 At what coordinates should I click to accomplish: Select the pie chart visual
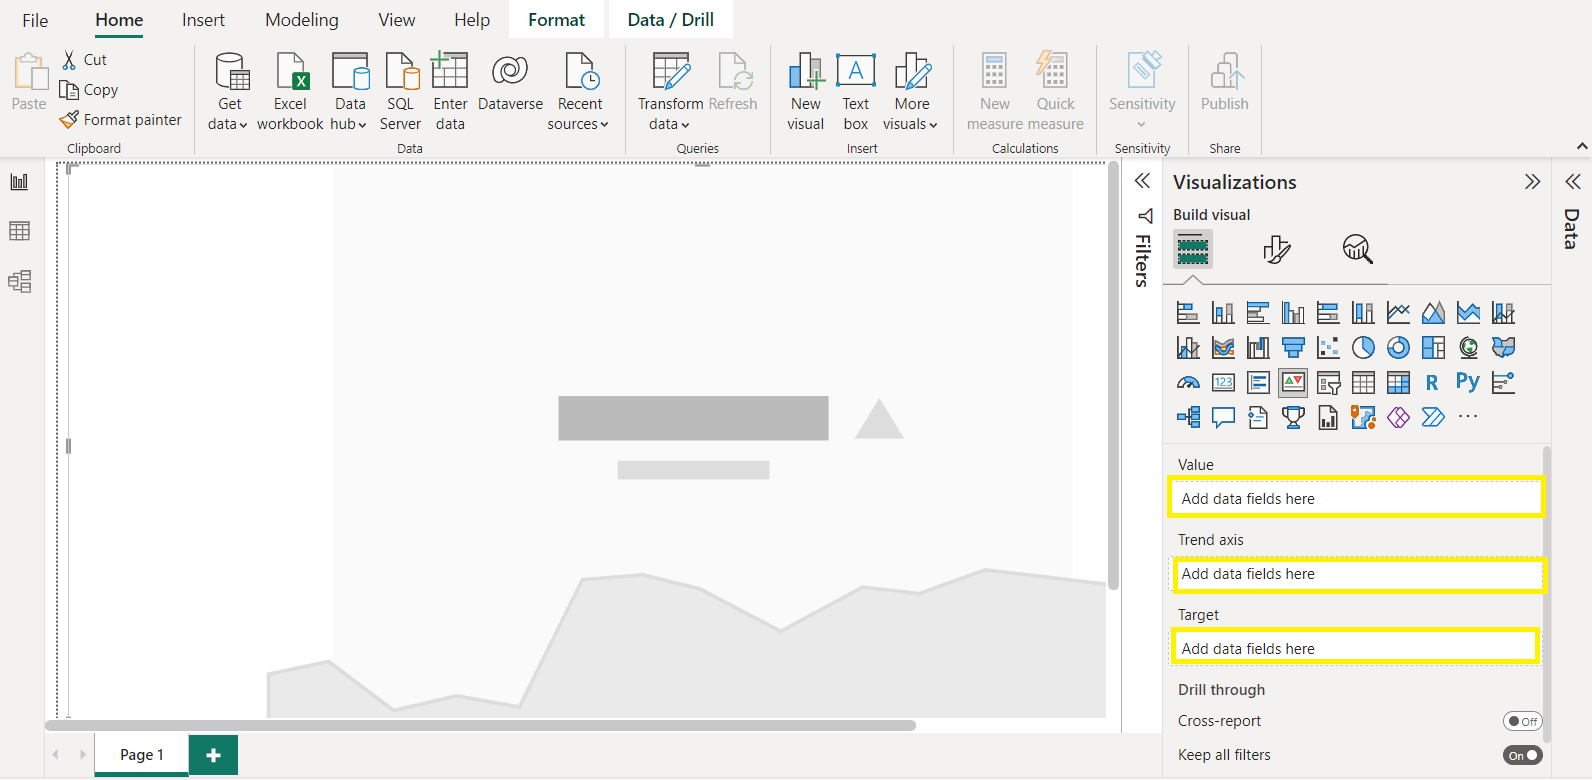[x=1363, y=347]
